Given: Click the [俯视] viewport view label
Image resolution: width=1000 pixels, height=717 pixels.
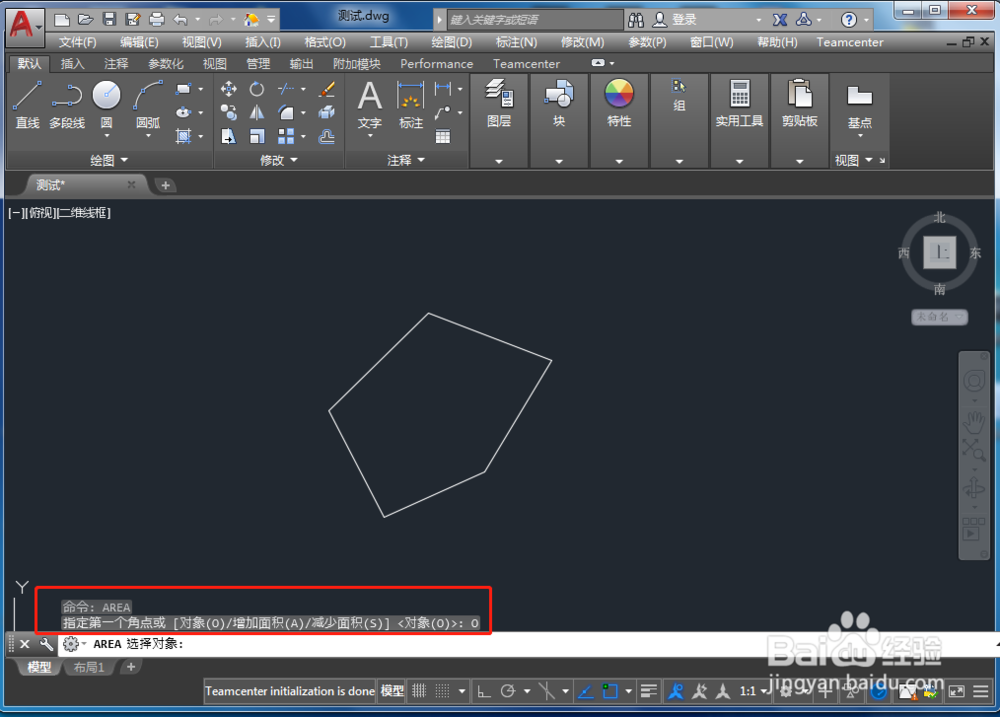Looking at the screenshot, I should [41, 213].
